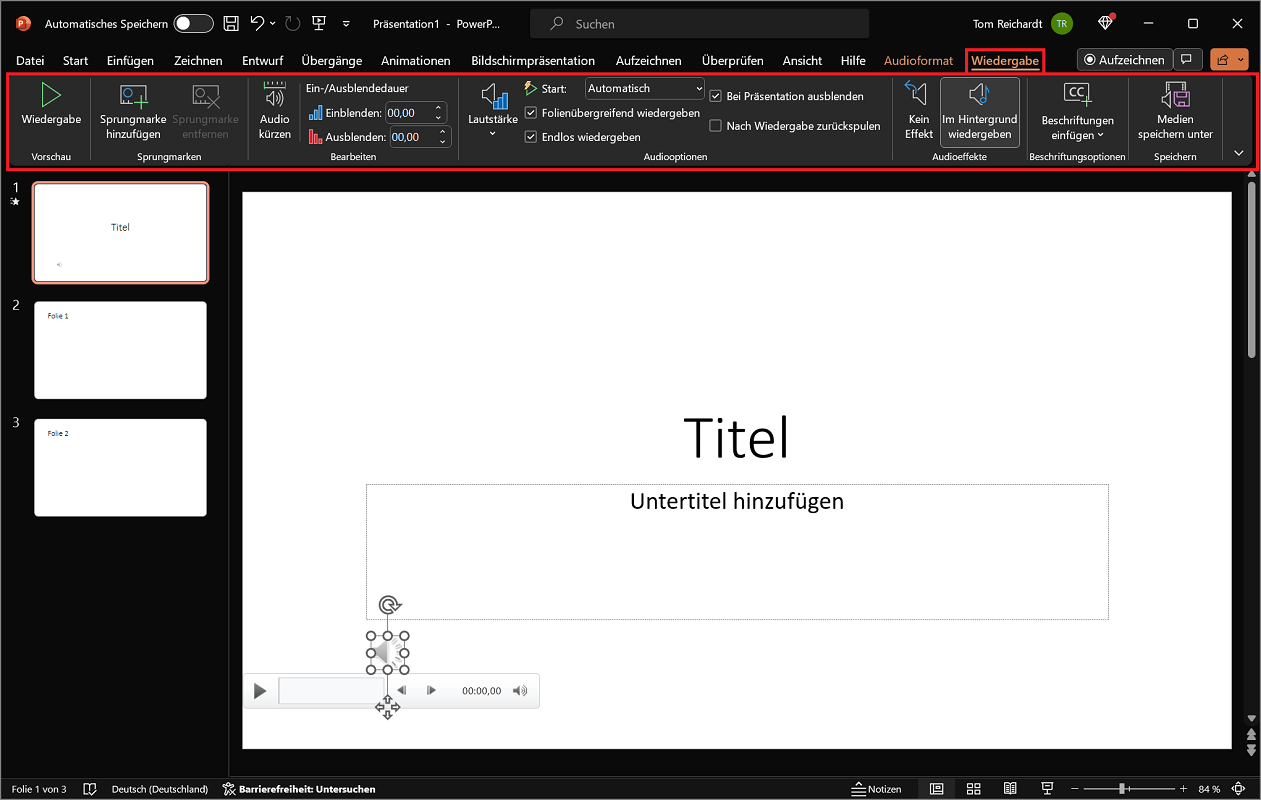
Task: Open the Lautstärke volume menu
Action: (x=493, y=110)
